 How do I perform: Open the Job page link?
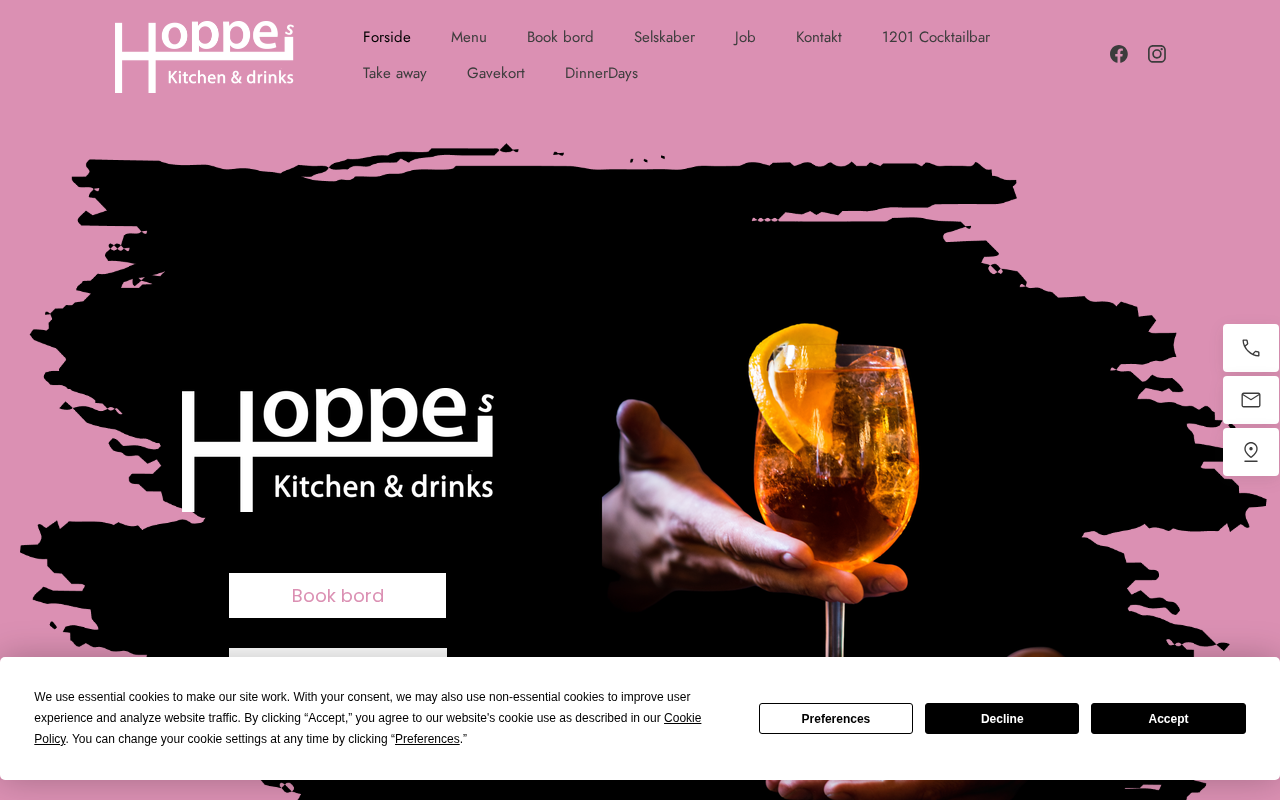[x=745, y=37]
